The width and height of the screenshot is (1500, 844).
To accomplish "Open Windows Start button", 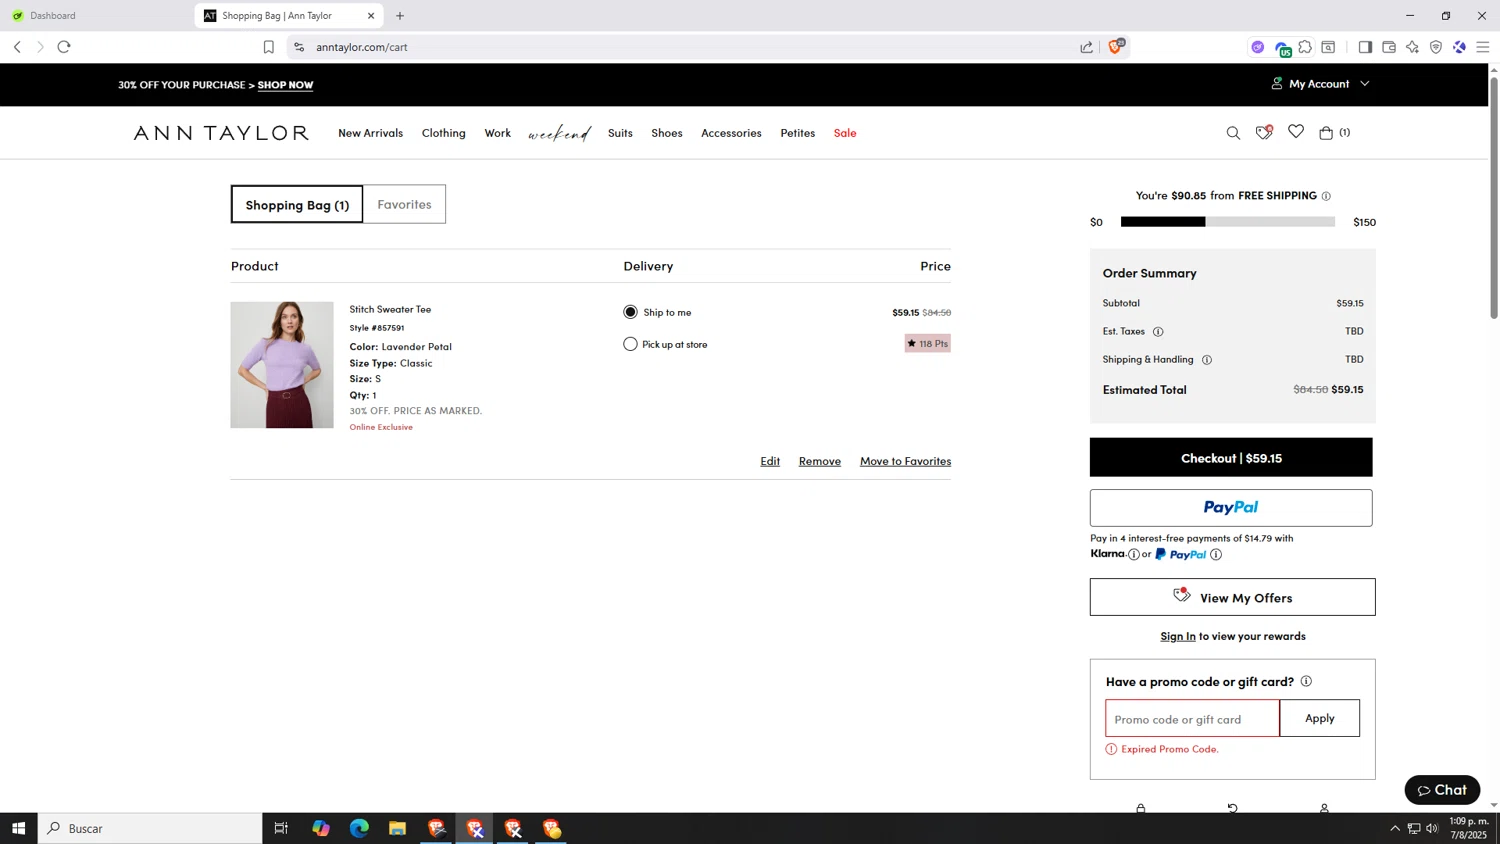I will point(18,828).
